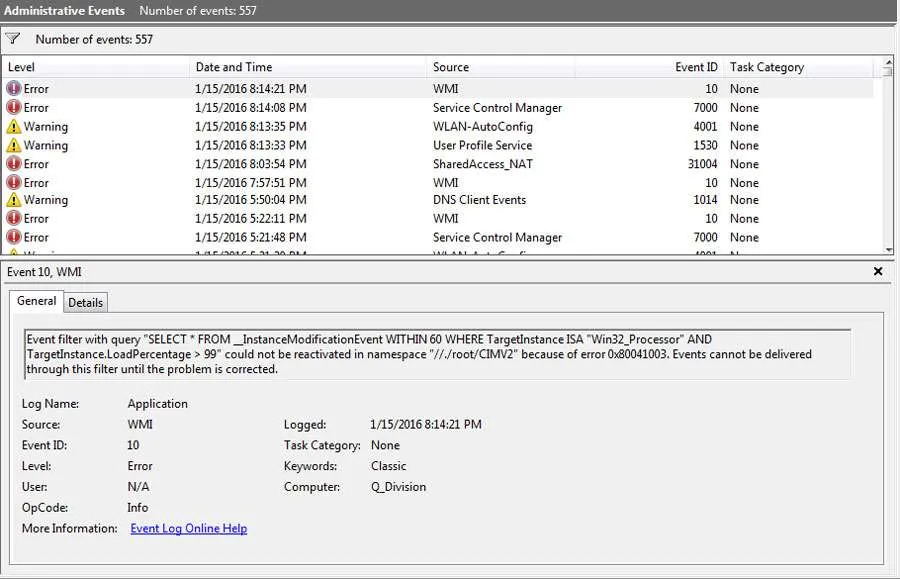
Task: Click the Event 10, WMI pane title
Action: [x=44, y=271]
